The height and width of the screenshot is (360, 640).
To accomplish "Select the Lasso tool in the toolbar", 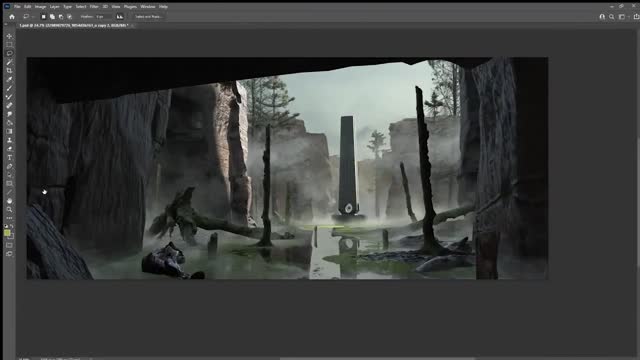I will (9, 53).
